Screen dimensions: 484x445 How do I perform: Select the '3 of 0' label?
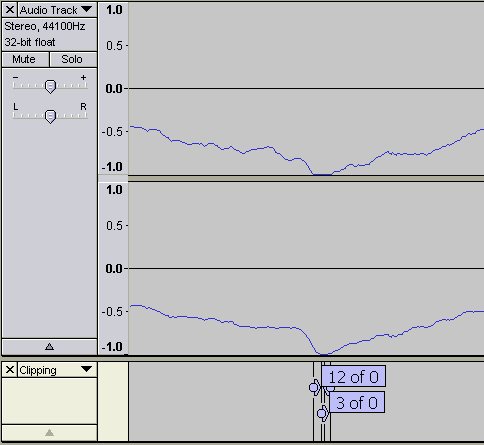tap(357, 403)
